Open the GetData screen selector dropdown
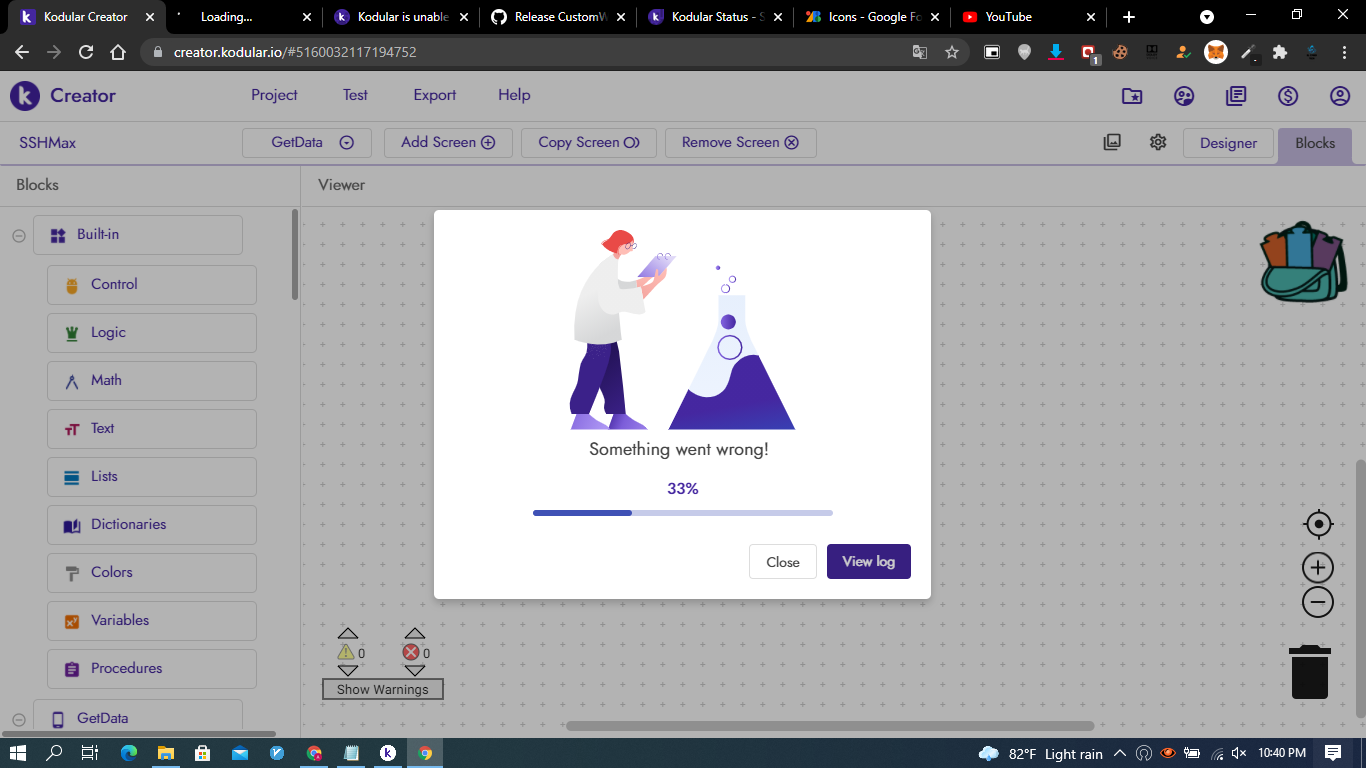The width and height of the screenshot is (1366, 768). pyautogui.click(x=307, y=142)
